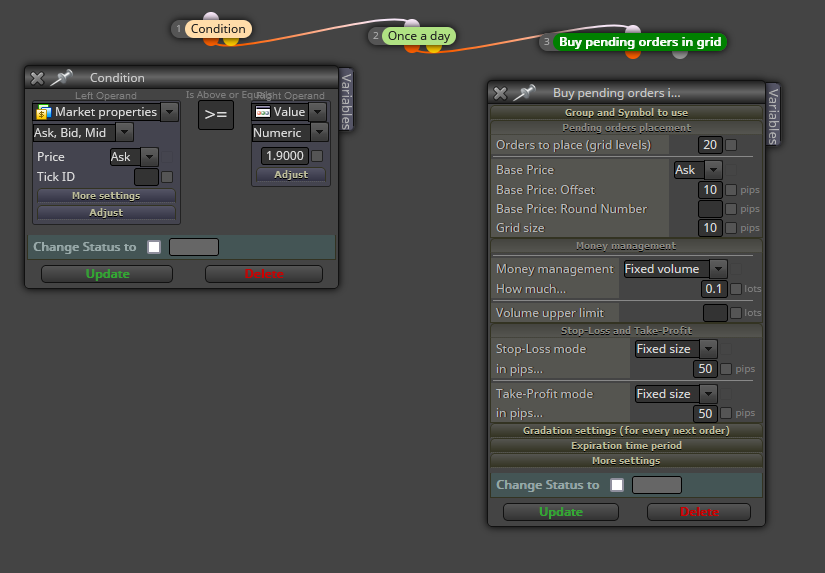Toggle checkbox for Stop-Loss pips
The height and width of the screenshot is (573, 825).
pos(726,369)
